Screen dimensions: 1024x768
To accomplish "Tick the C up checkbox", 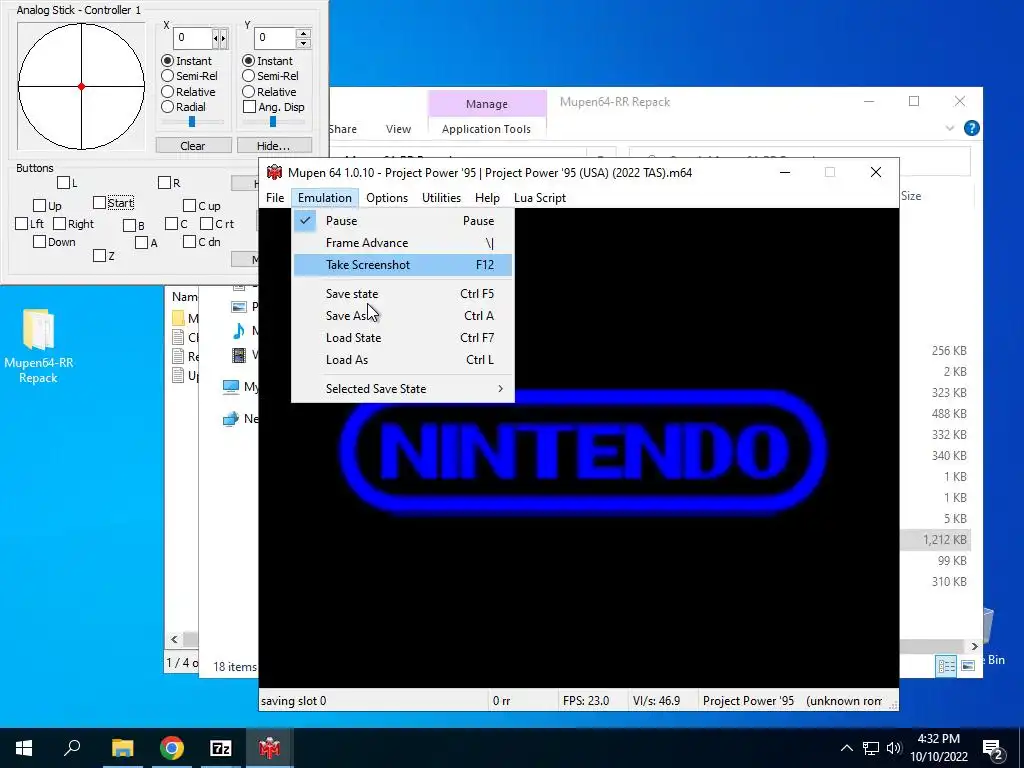I will point(189,206).
